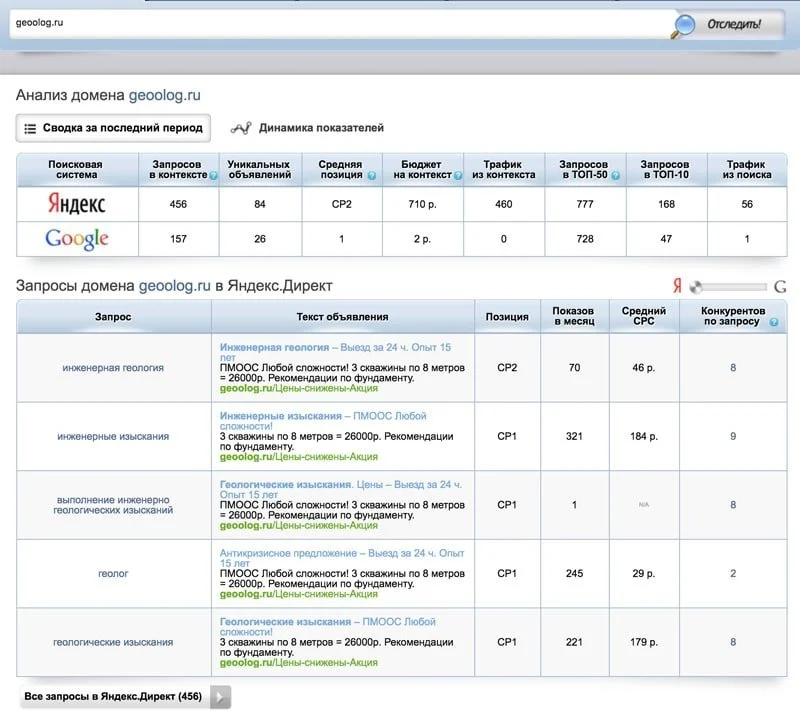This screenshot has height=714, width=800.
Task: Click Яндекс ТОП-50 value 777
Action: click(585, 204)
